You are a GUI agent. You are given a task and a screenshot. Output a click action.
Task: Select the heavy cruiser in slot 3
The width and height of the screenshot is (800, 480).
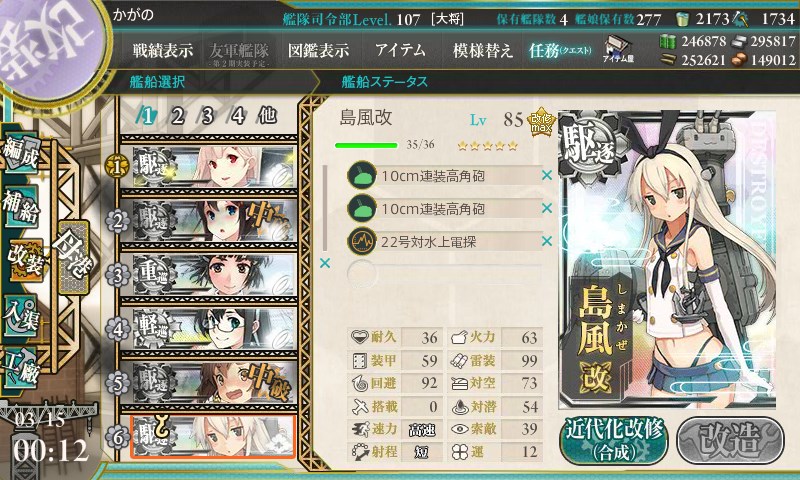click(x=208, y=274)
